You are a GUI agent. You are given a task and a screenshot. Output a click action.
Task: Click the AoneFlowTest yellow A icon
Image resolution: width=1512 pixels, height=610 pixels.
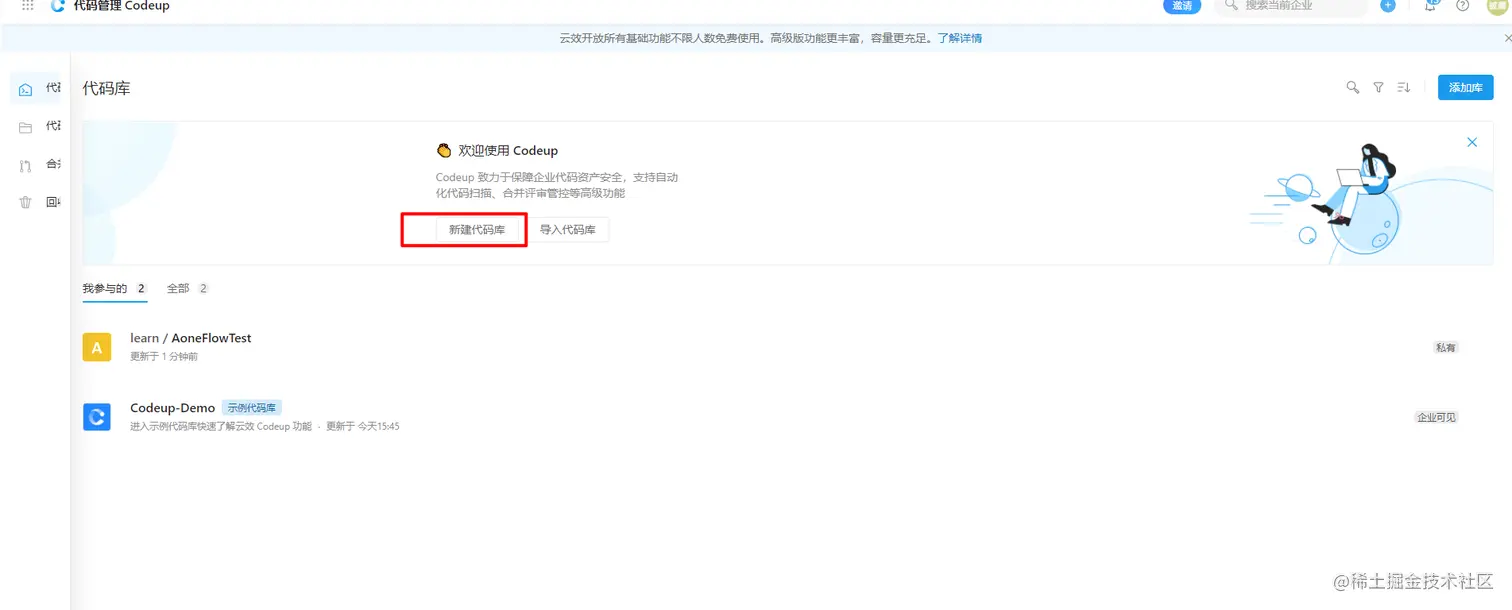[x=97, y=347]
